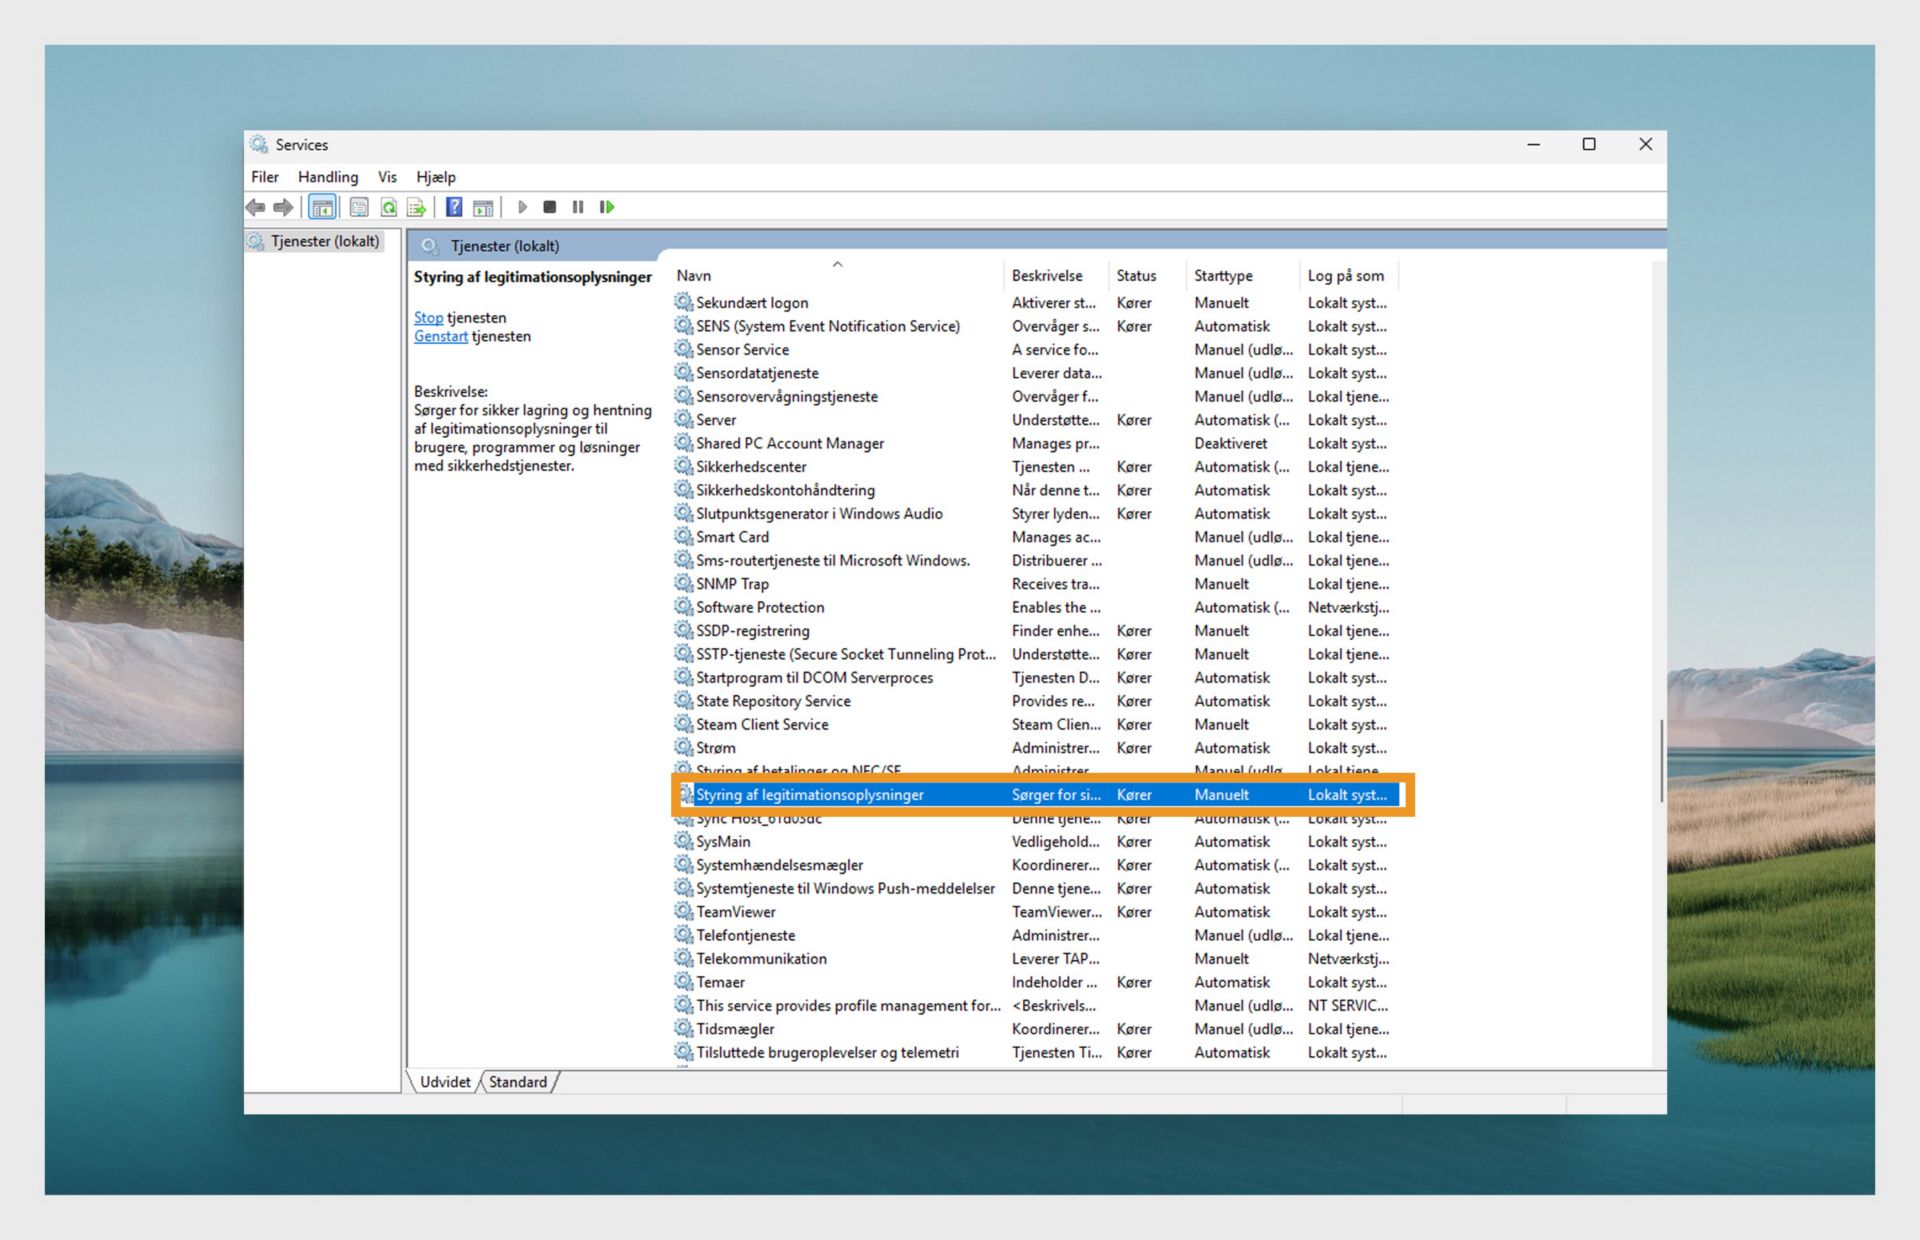This screenshot has width=1920, height=1240.
Task: Open the blue Help question-mark icon
Action: tap(454, 207)
